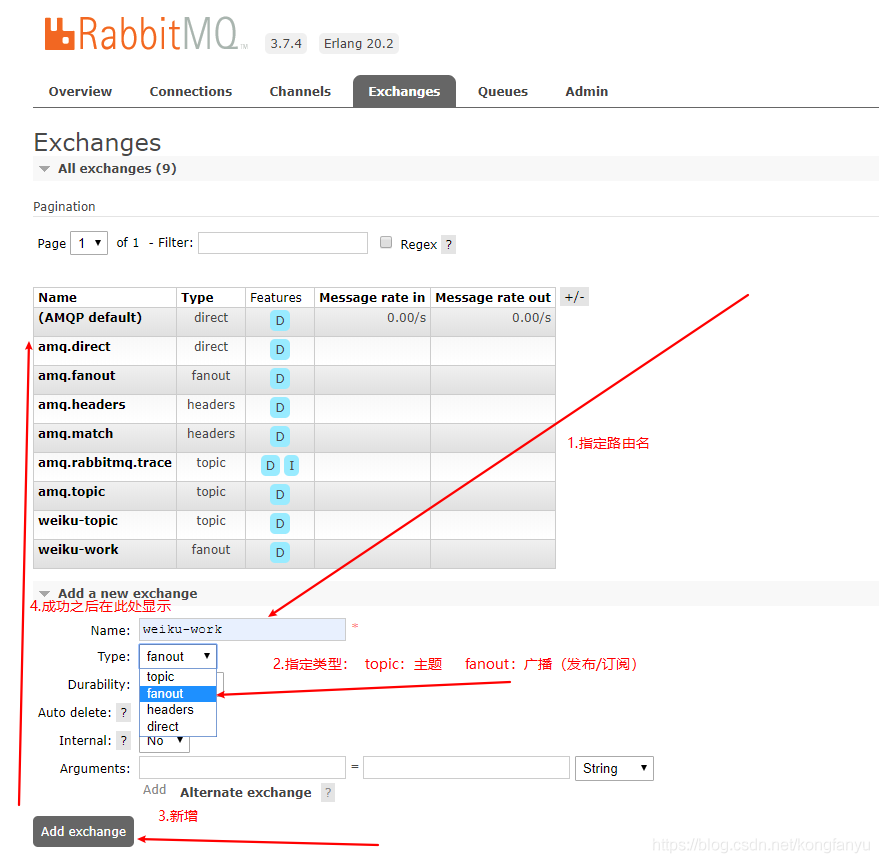The width and height of the screenshot is (879, 863).
Task: Switch to the Queues tab
Action: point(502,91)
